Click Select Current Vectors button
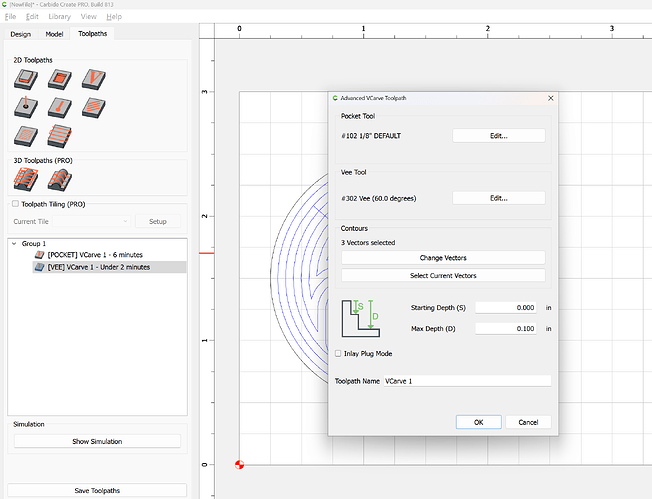Image resolution: width=652 pixels, height=499 pixels. click(443, 275)
